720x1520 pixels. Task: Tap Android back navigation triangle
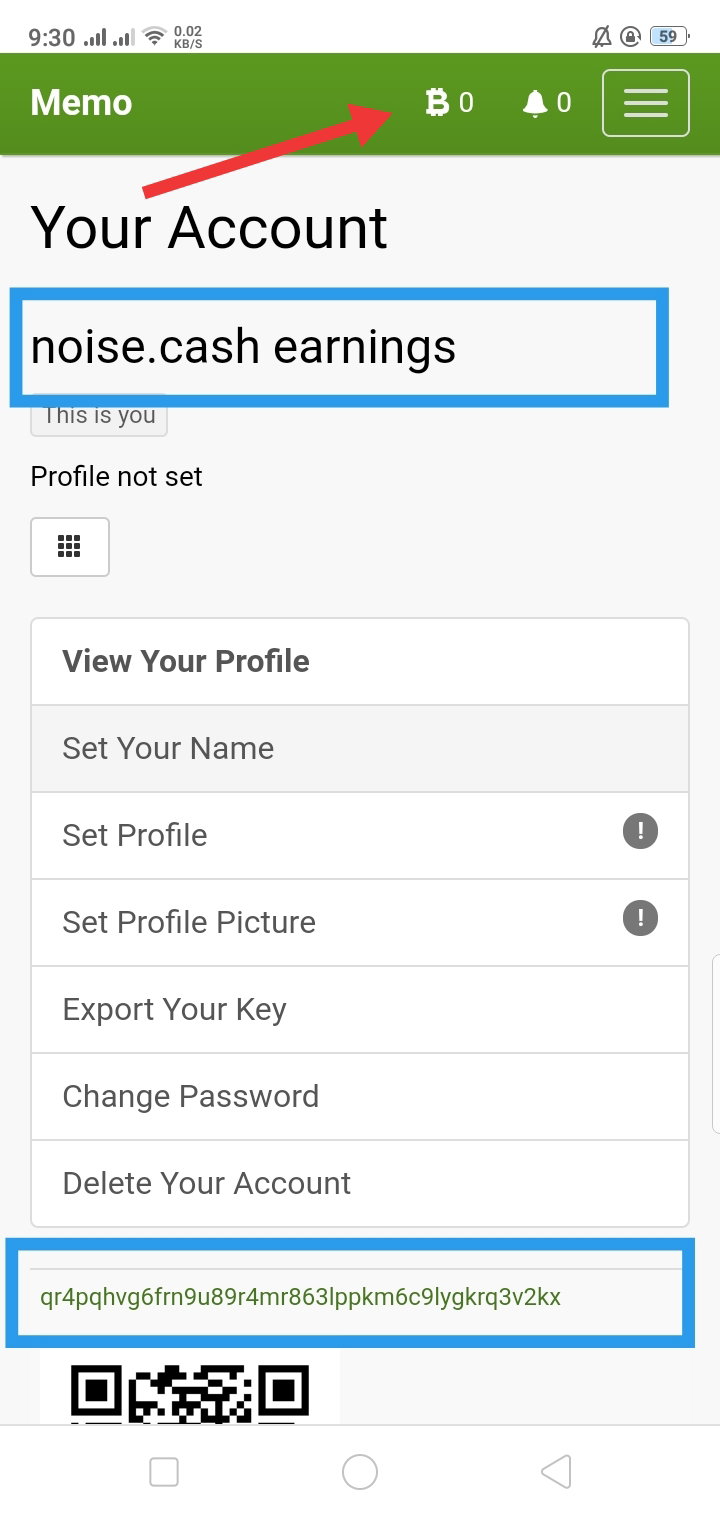point(556,1472)
